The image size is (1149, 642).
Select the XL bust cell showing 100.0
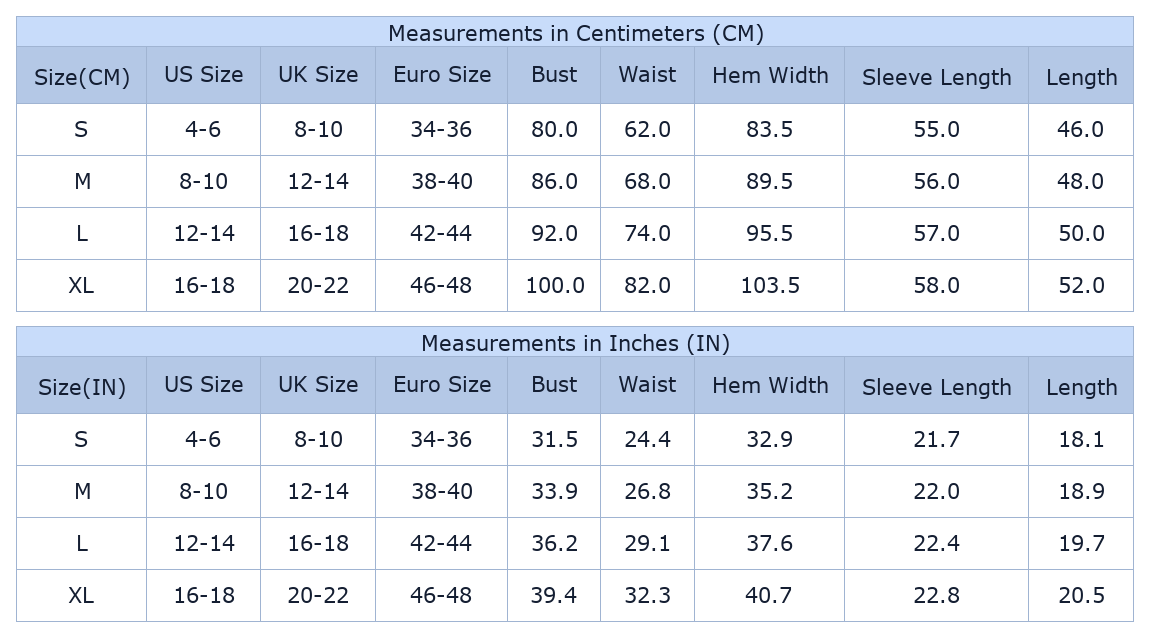tap(555, 285)
